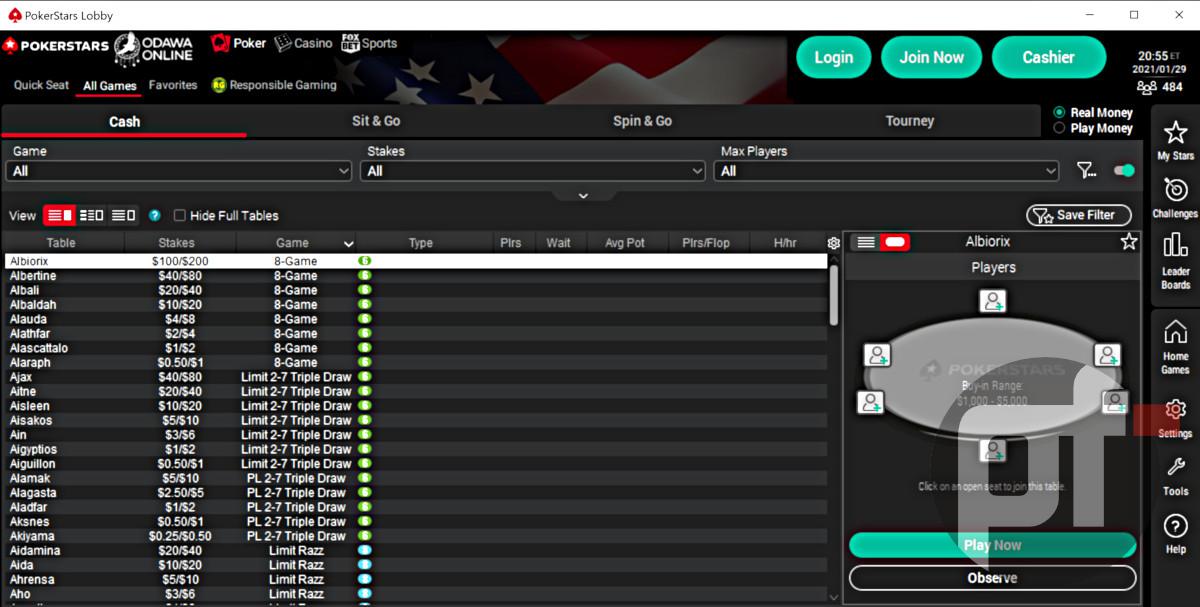Screen dimensions: 1200x607
Task: Switch to the Tourney tab
Action: point(910,121)
